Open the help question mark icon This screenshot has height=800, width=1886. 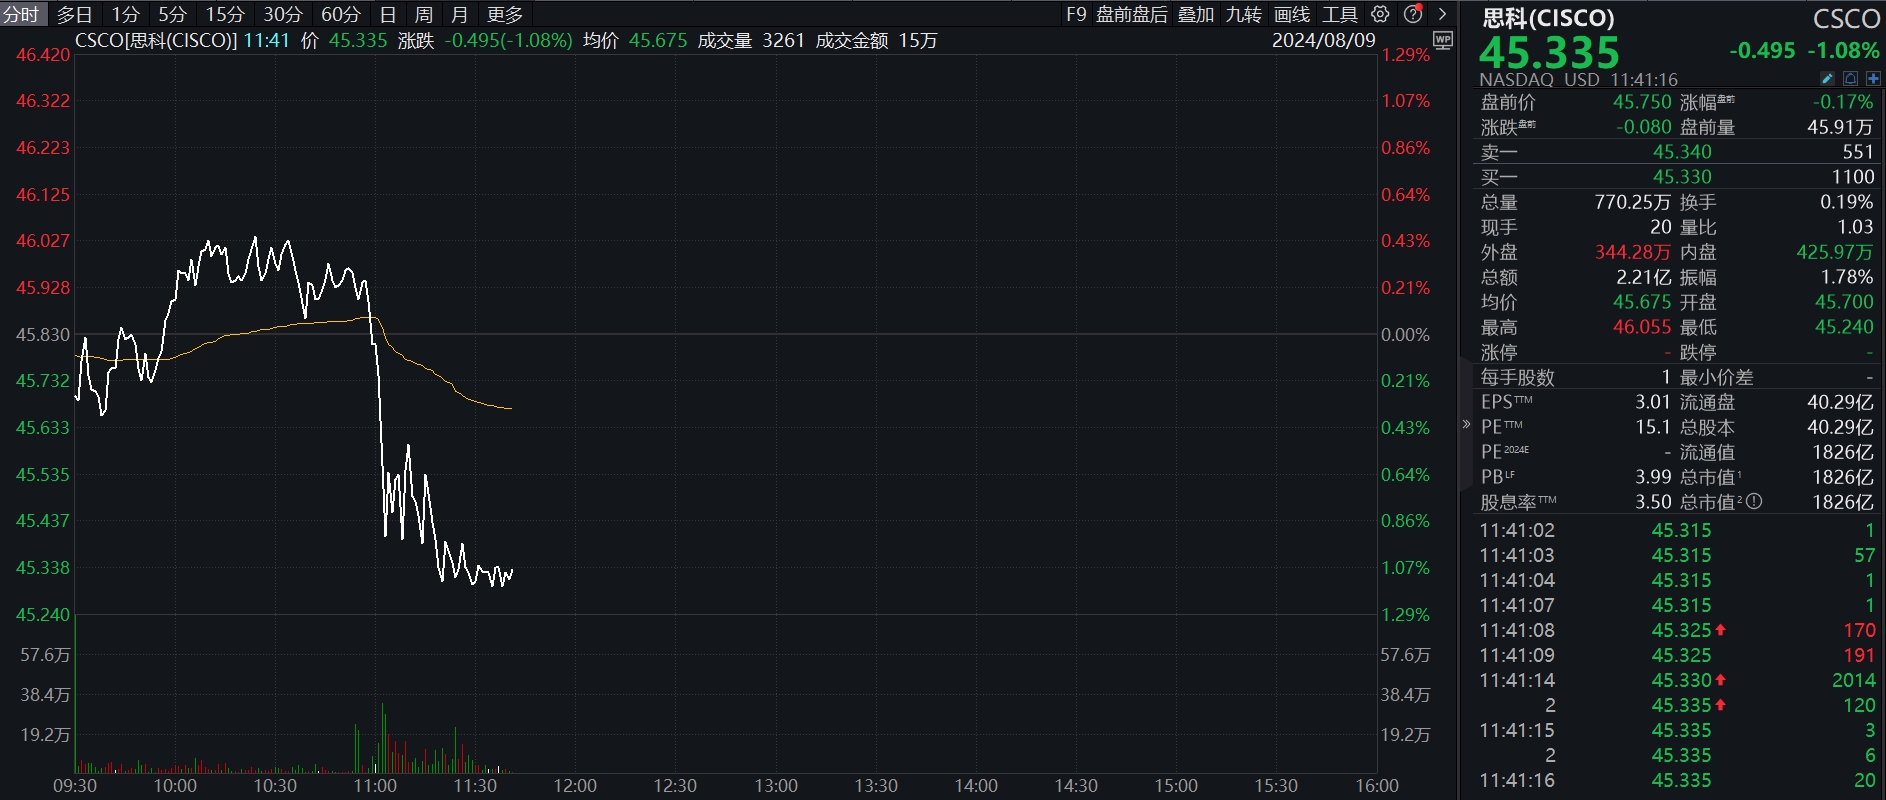(x=1413, y=14)
